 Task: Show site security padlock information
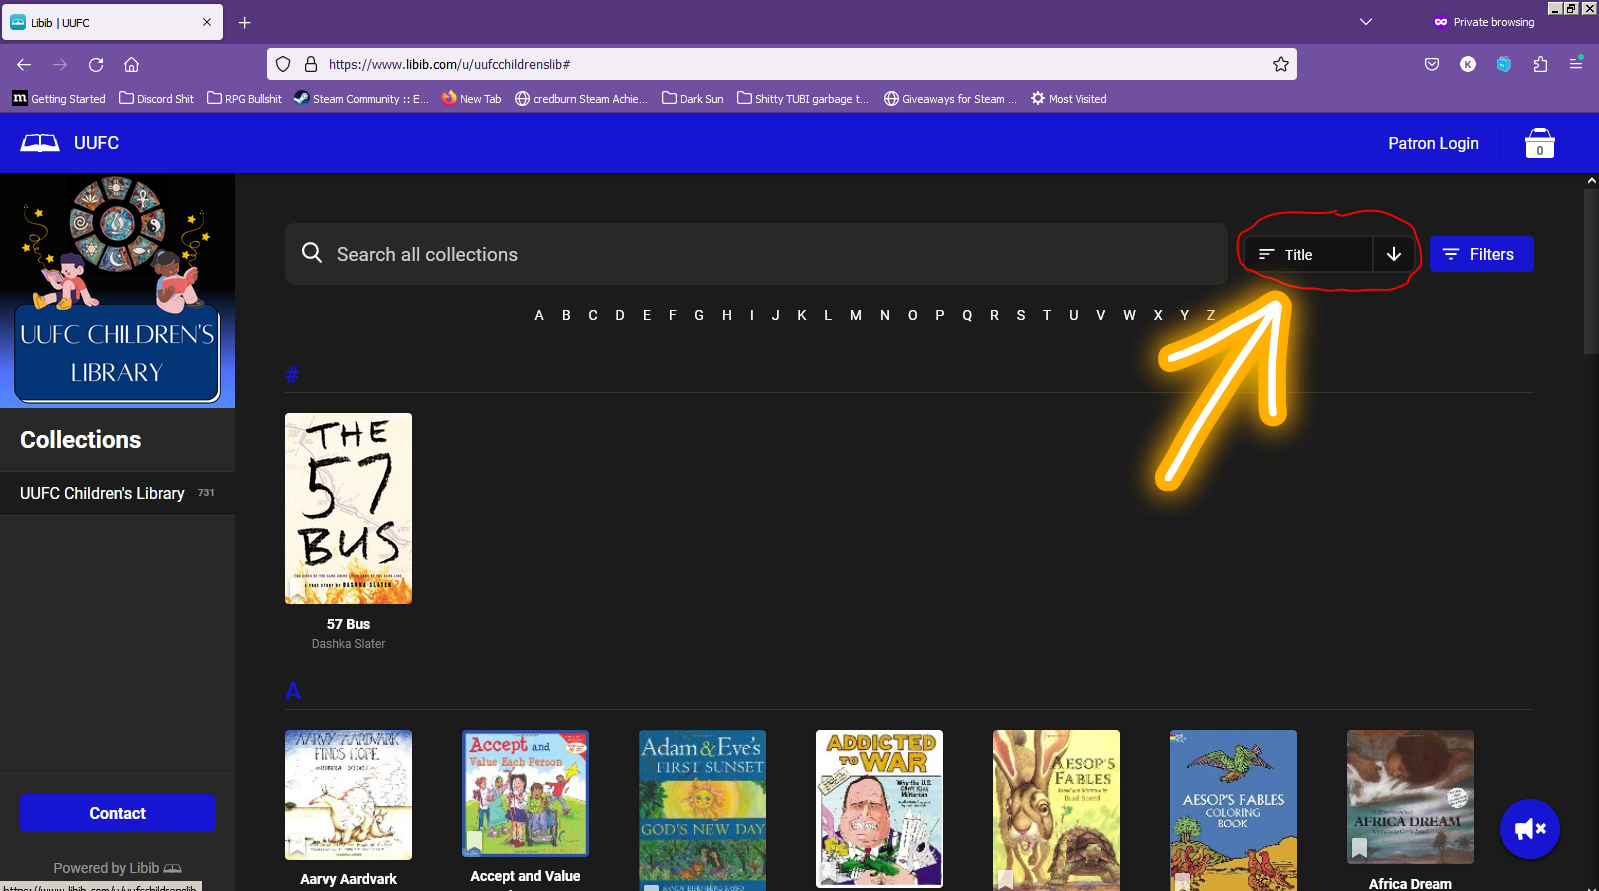(311, 64)
